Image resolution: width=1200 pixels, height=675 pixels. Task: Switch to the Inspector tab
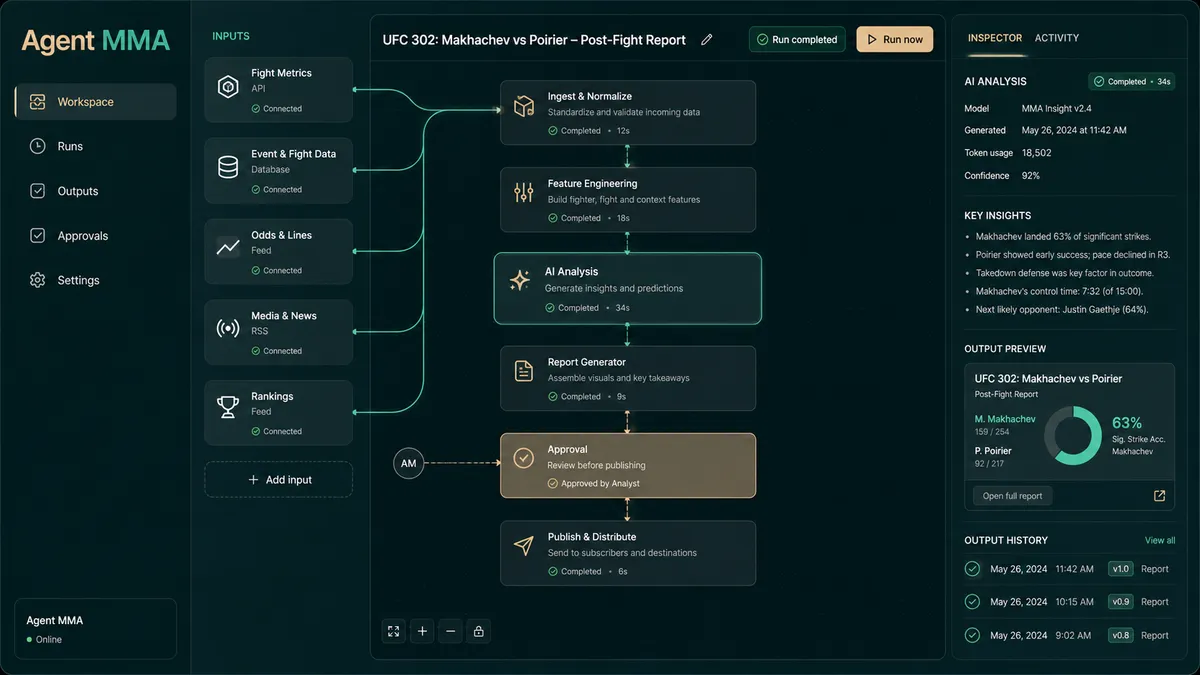pos(995,38)
